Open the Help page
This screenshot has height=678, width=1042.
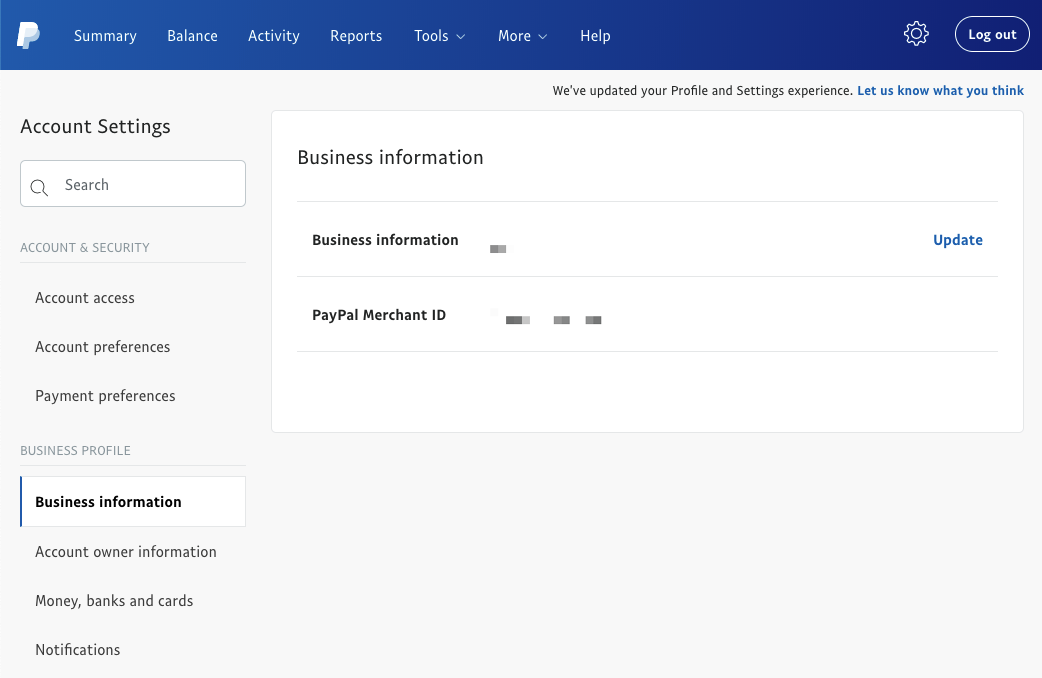point(595,36)
